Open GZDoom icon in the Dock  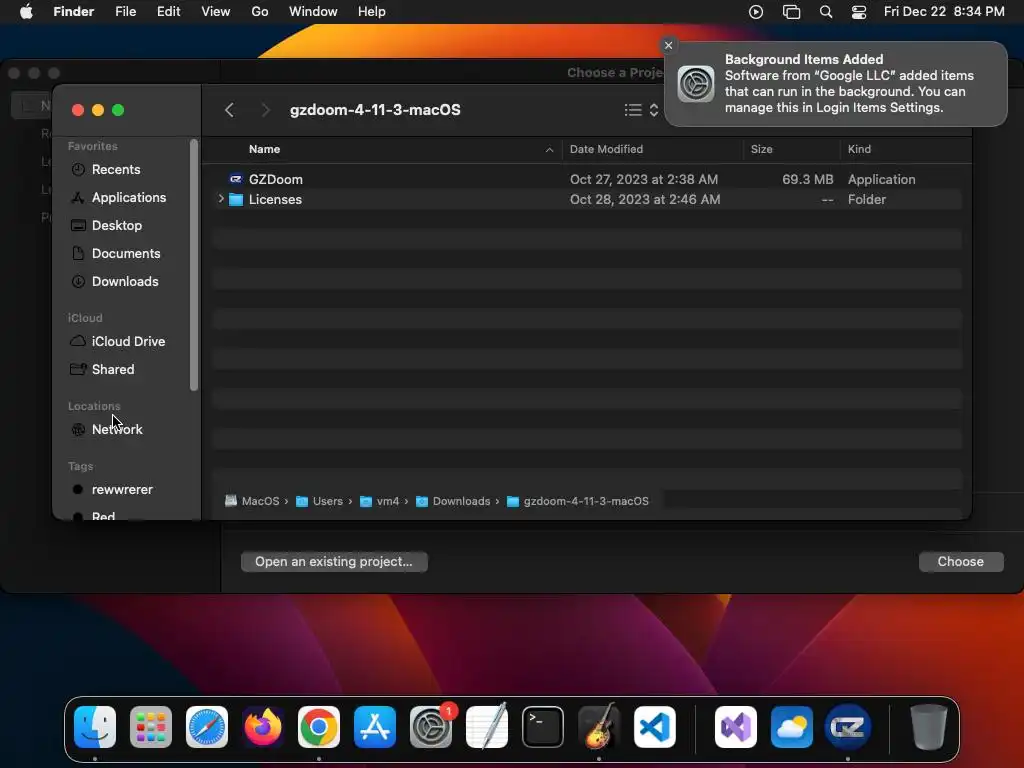[848, 726]
